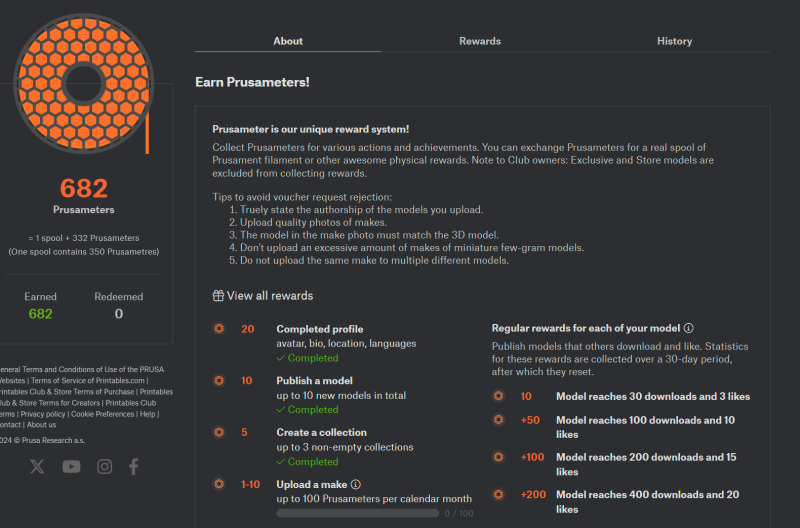Viewport: 800px width, 528px height.
Task: Click the info icon next to Upload a make
Action: tap(356, 484)
